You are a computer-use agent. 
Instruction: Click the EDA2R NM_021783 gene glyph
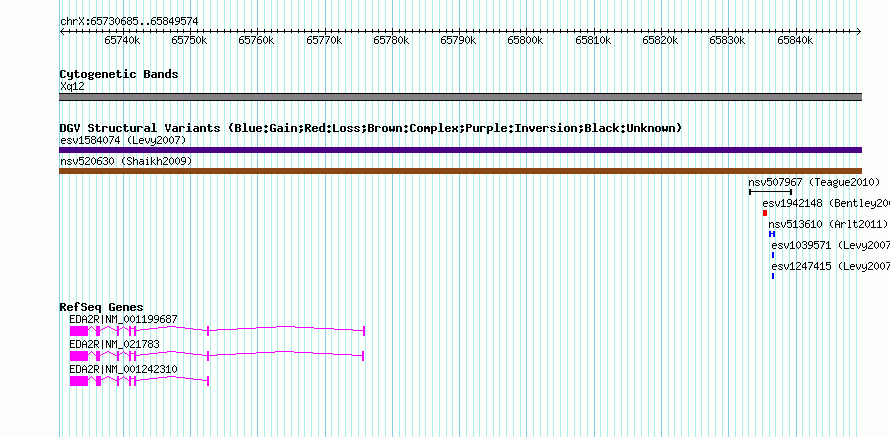pyautogui.click(x=217, y=355)
